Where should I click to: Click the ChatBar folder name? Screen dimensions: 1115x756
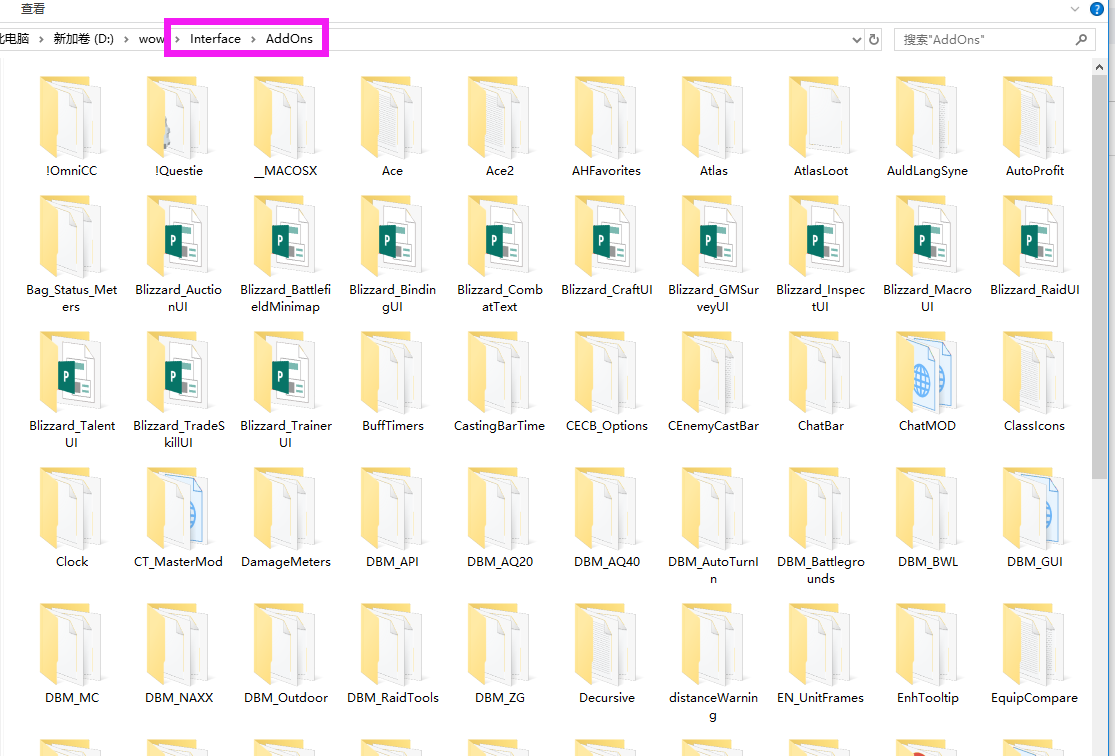click(821, 426)
